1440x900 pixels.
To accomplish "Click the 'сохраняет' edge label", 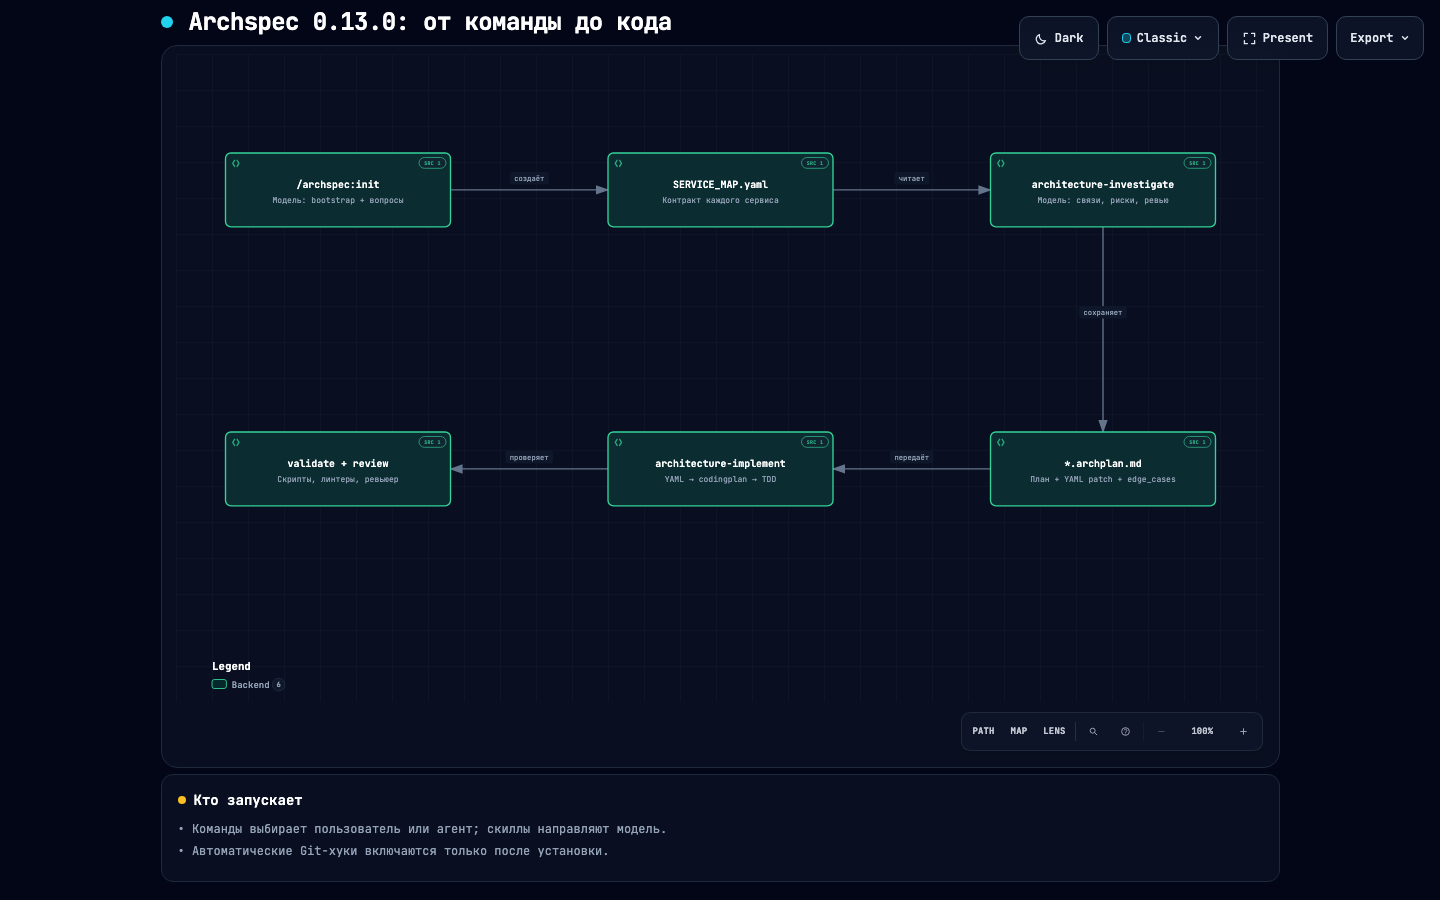I will tap(1103, 313).
